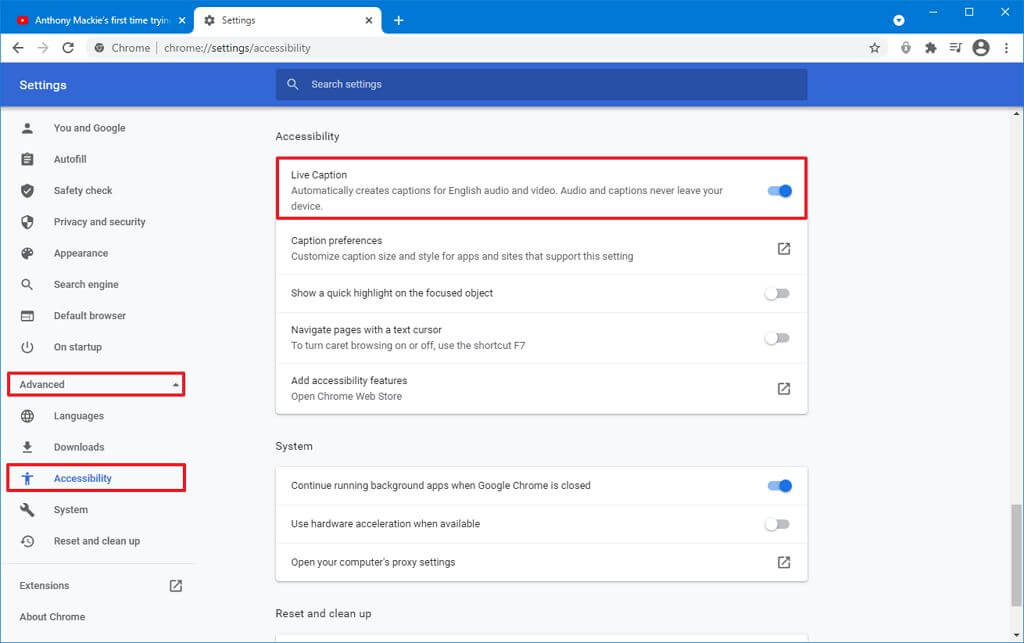Image resolution: width=1024 pixels, height=643 pixels.
Task: Select the Autofill sidebar icon
Action: (x=26, y=159)
